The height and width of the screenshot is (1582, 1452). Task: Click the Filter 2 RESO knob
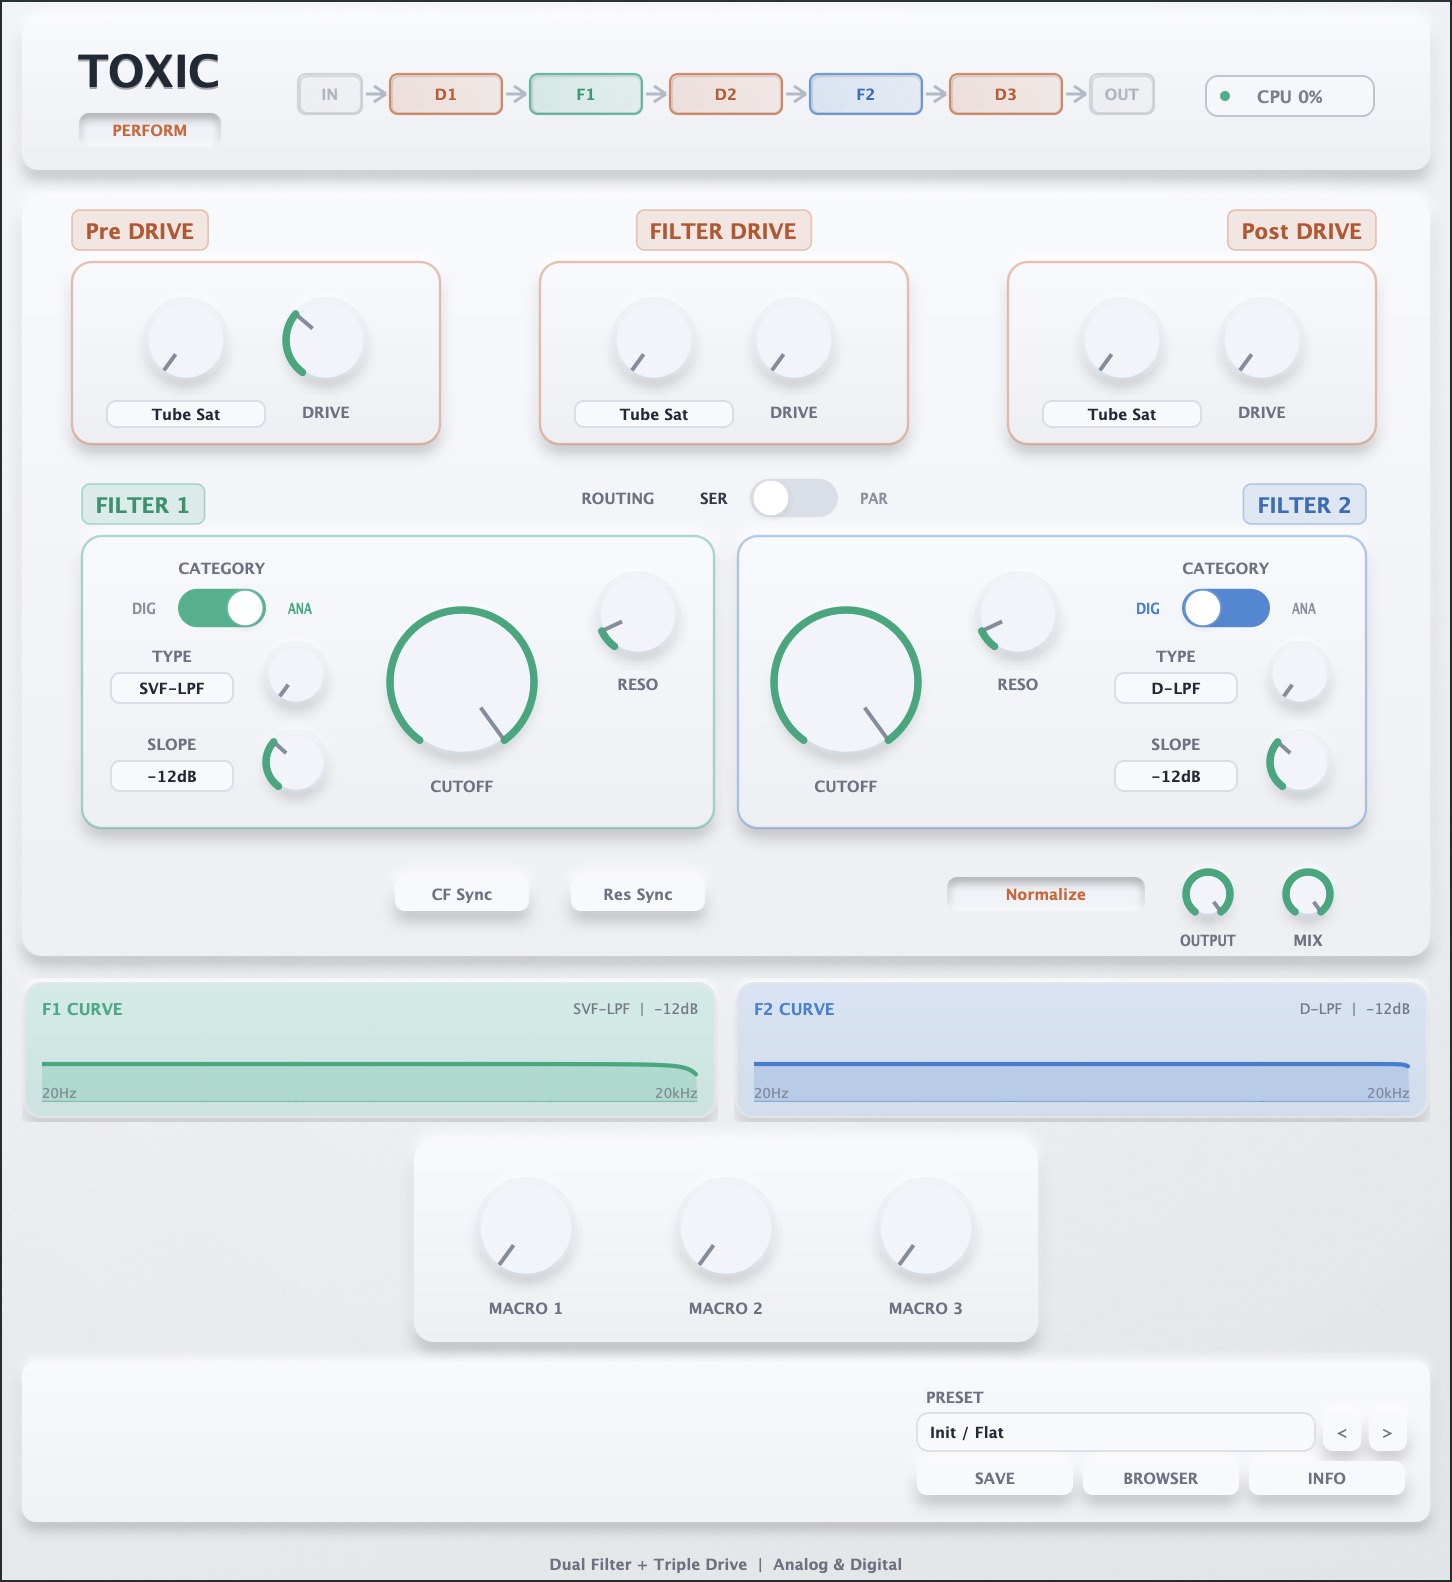pos(1018,612)
